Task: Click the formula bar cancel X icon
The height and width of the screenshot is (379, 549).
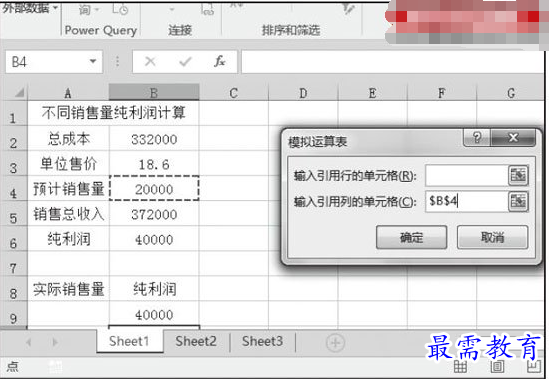Action: [x=150, y=62]
